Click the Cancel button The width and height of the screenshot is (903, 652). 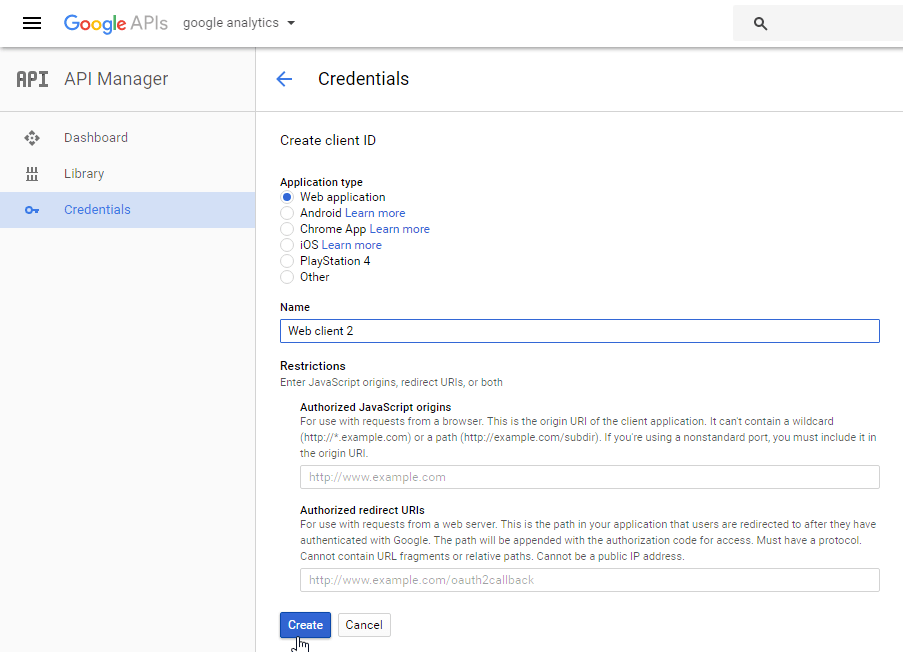(x=364, y=625)
